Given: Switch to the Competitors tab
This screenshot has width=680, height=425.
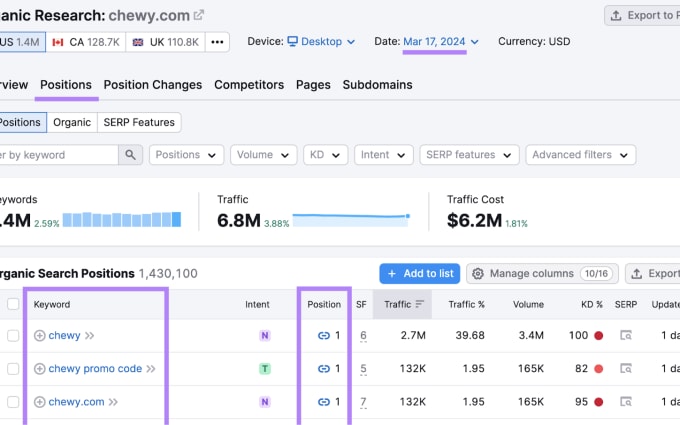Looking at the screenshot, I should tap(249, 85).
